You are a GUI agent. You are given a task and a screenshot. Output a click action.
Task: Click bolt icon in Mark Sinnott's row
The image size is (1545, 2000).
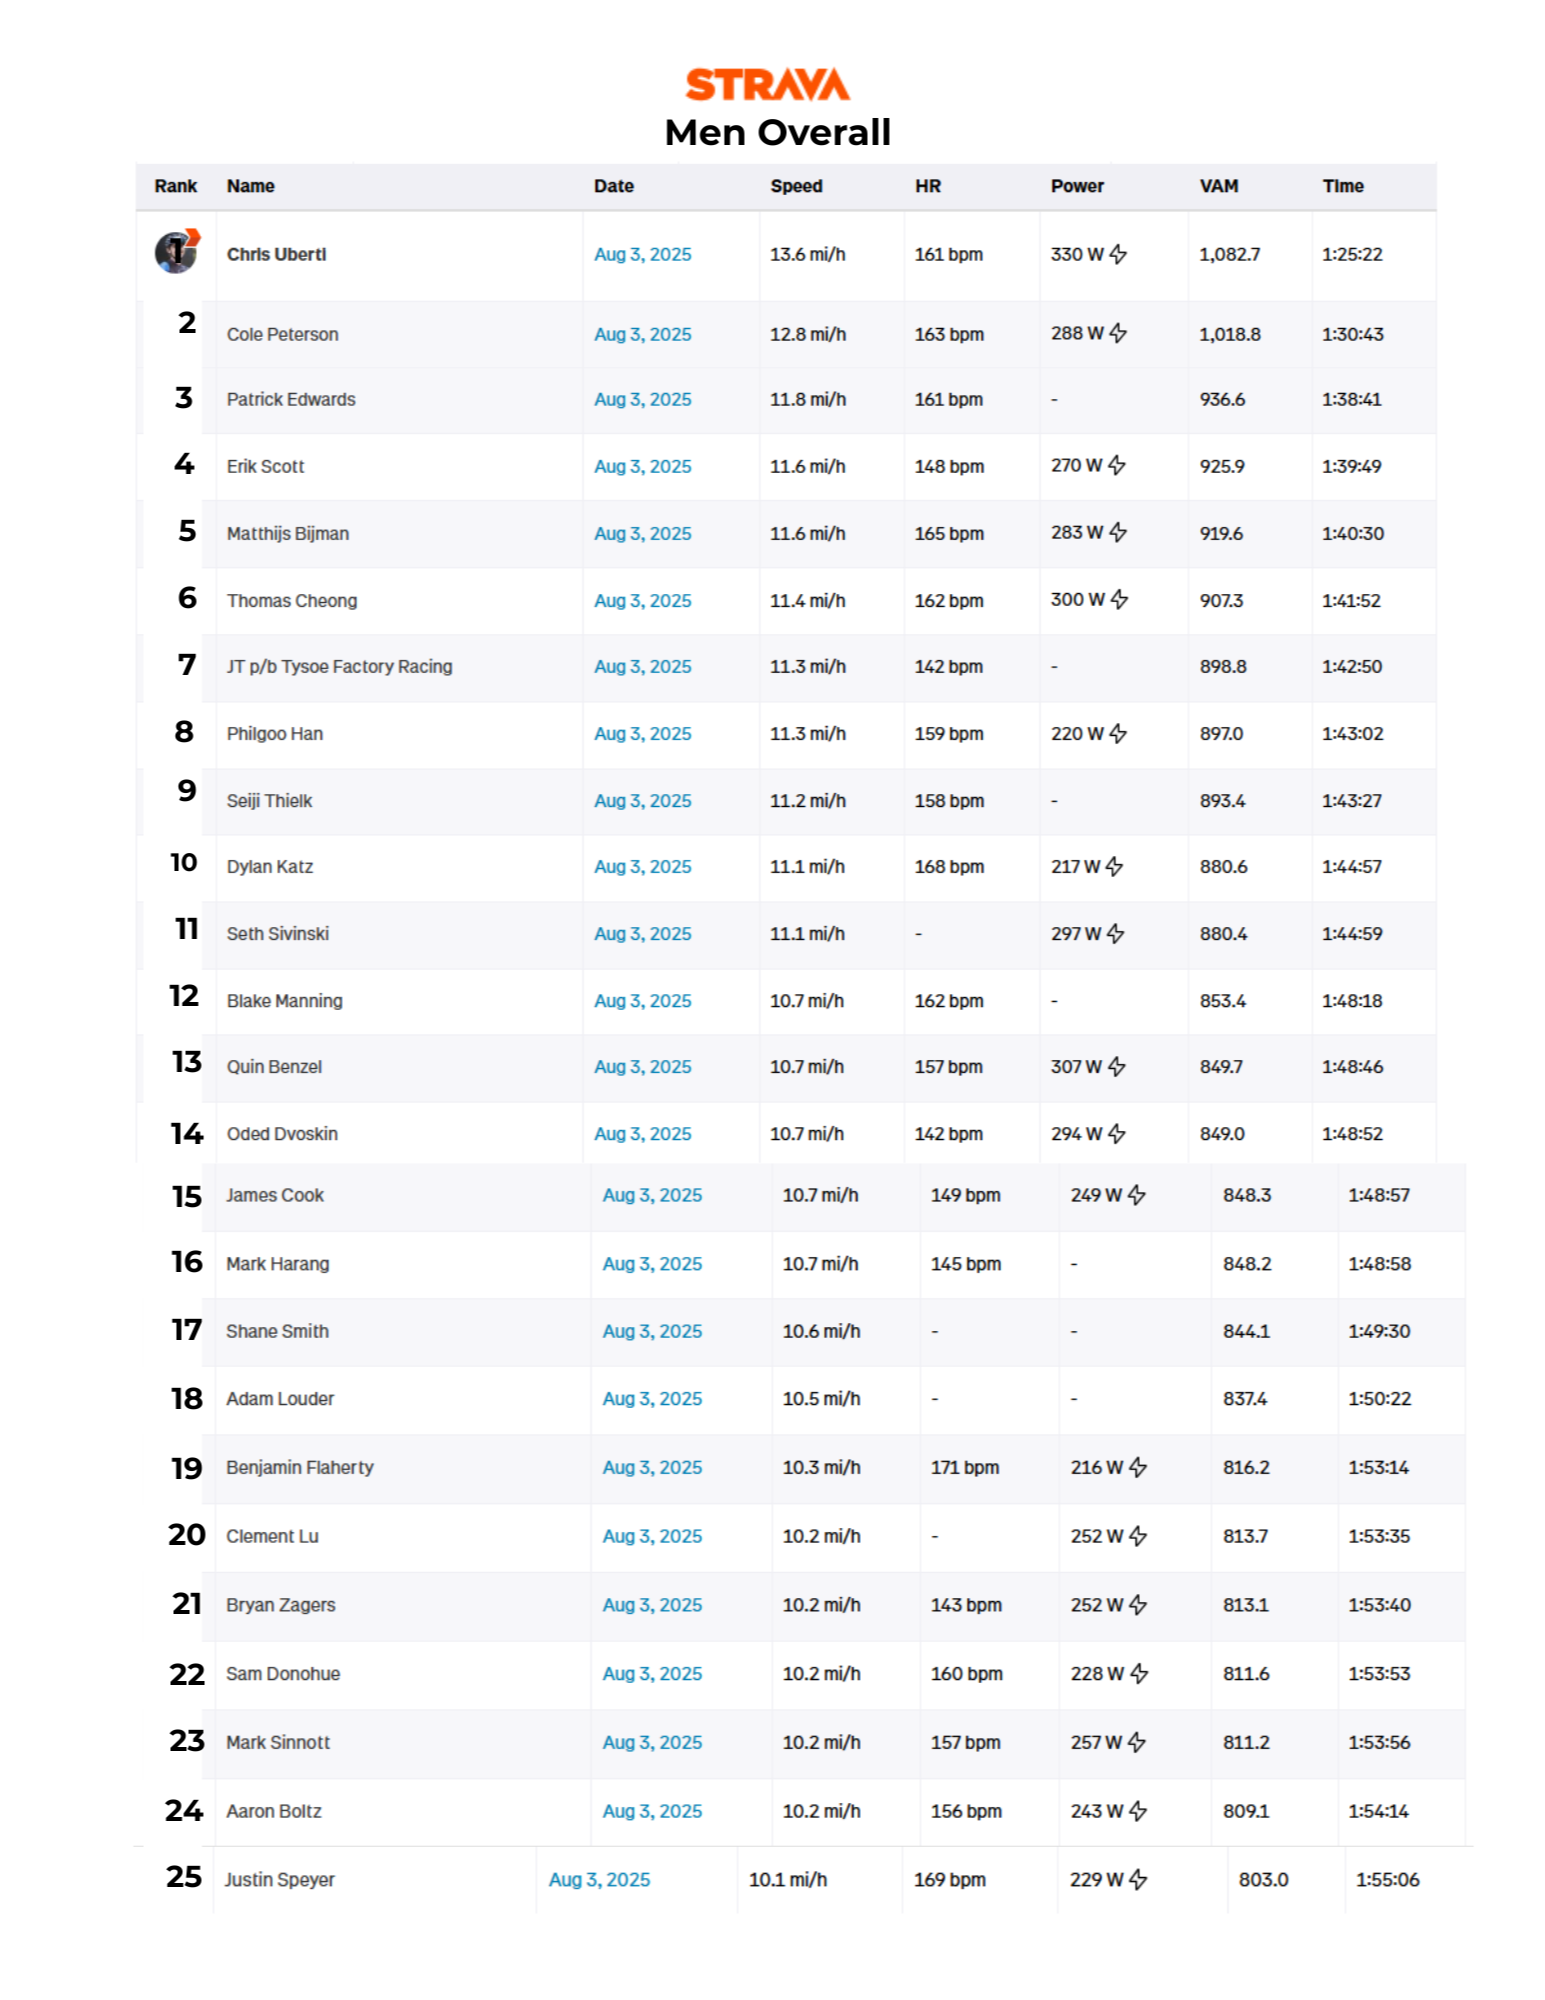[1137, 1742]
